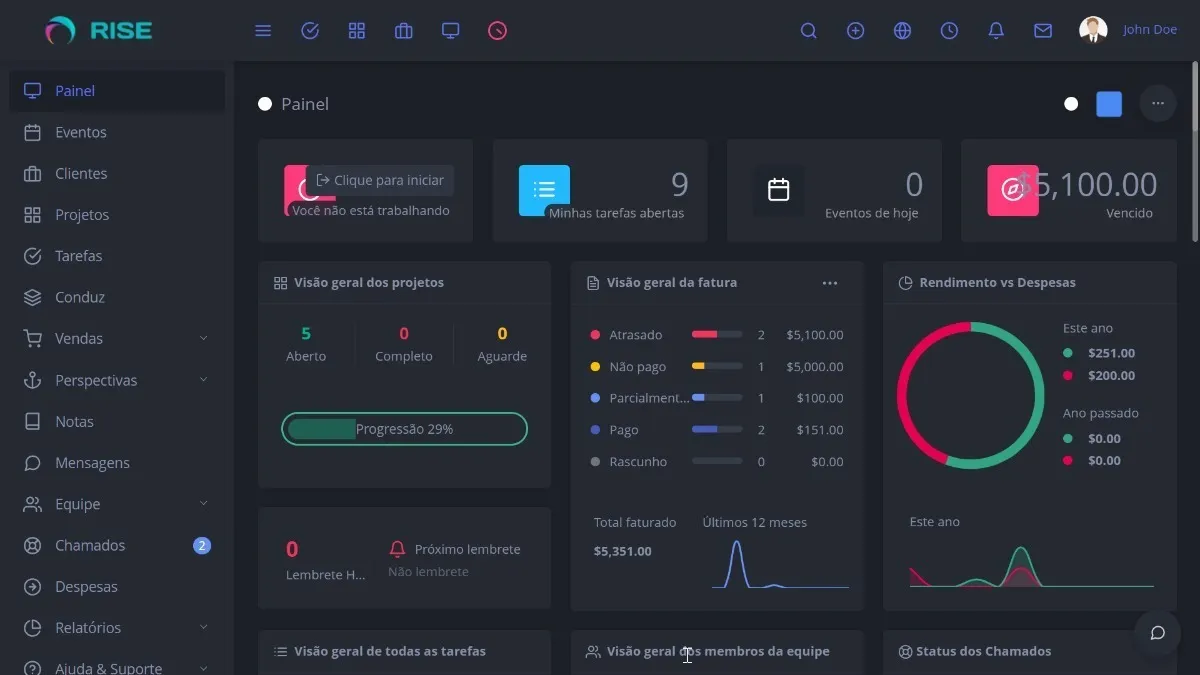Viewport: 1200px width, 675px height.
Task: Open Despesas sidebar link
Action: click(x=117, y=587)
